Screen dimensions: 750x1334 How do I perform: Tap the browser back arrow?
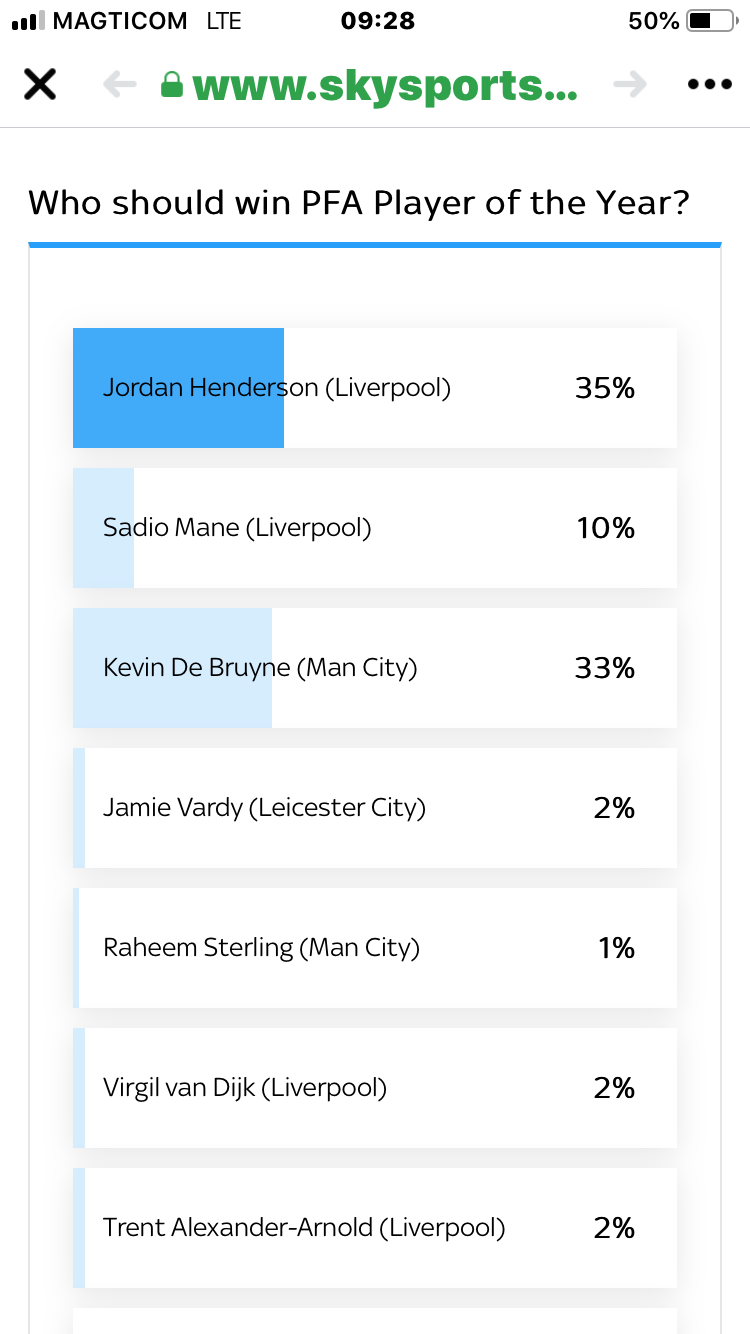pos(120,85)
